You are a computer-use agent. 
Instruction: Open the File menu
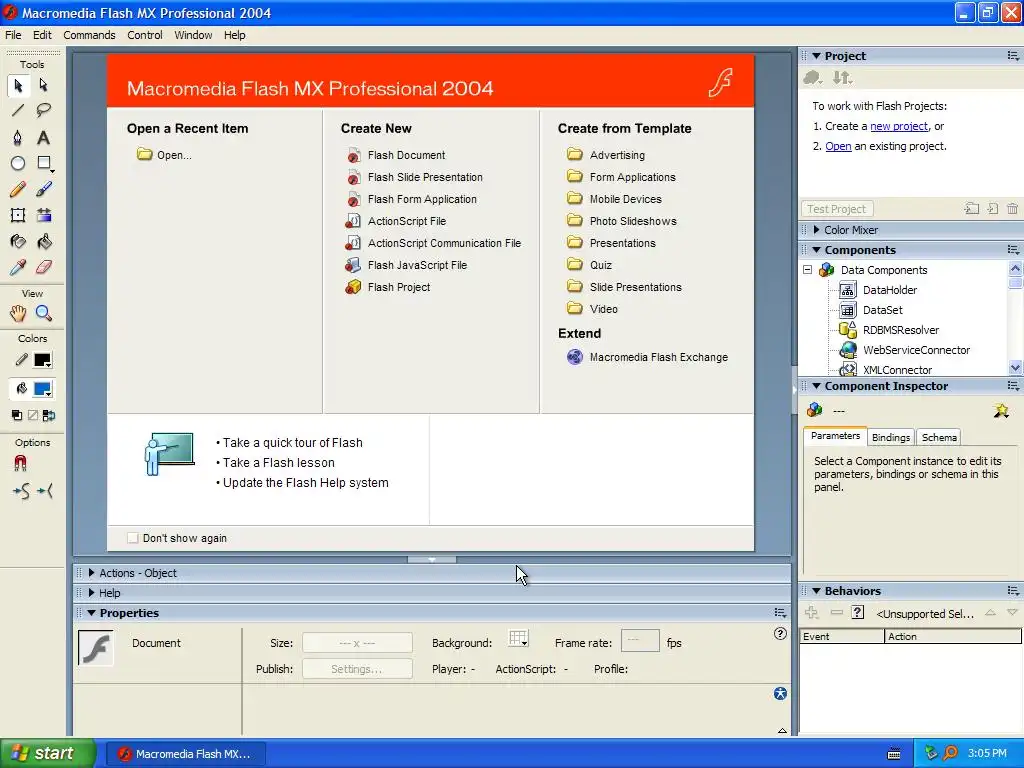tap(13, 35)
